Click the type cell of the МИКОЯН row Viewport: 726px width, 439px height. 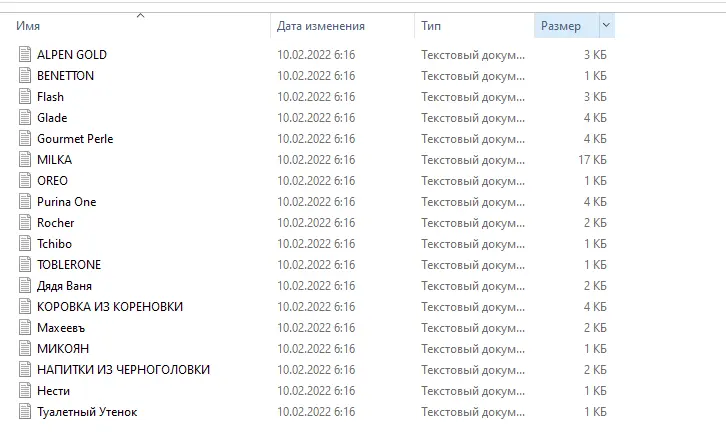473,349
